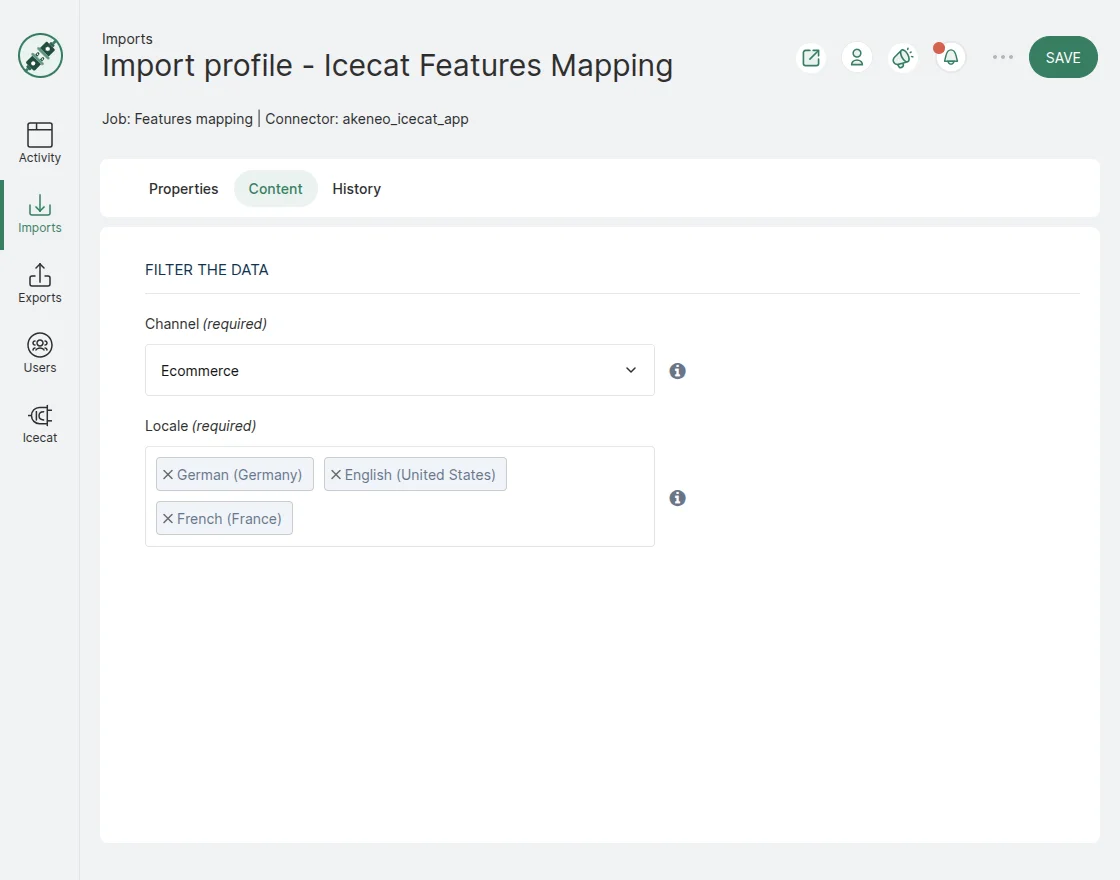Viewport: 1120px width, 880px height.
Task: Open the external link icon in the header
Action: (x=810, y=57)
